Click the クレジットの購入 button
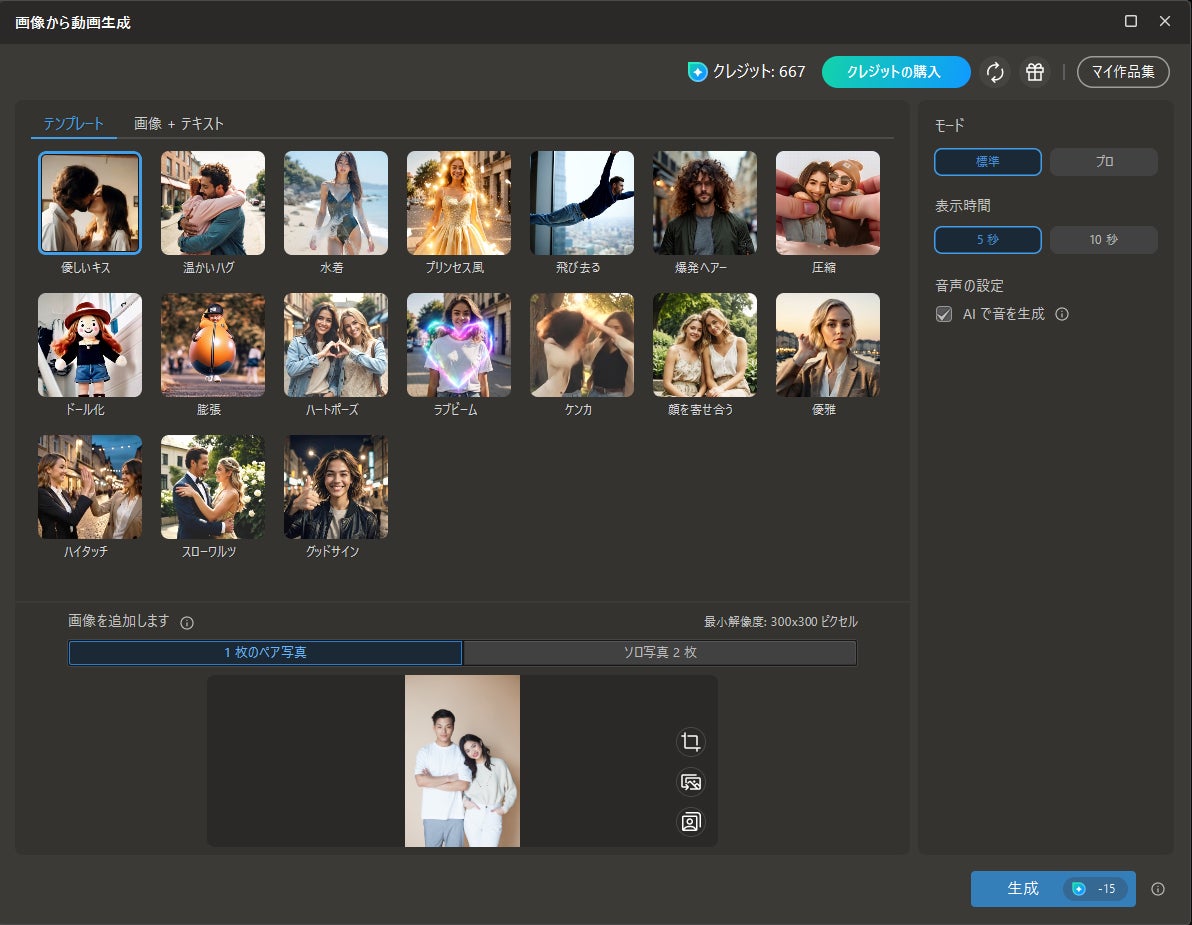Viewport: 1192px width, 925px height. [895, 72]
